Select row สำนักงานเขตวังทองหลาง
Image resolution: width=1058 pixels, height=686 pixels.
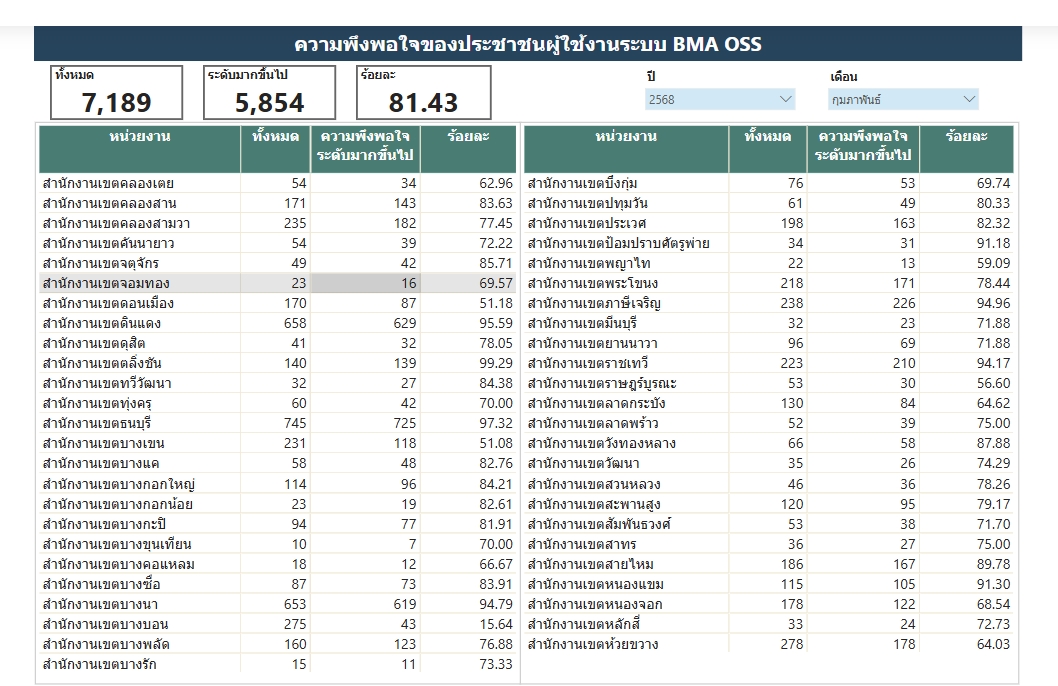tap(769, 443)
